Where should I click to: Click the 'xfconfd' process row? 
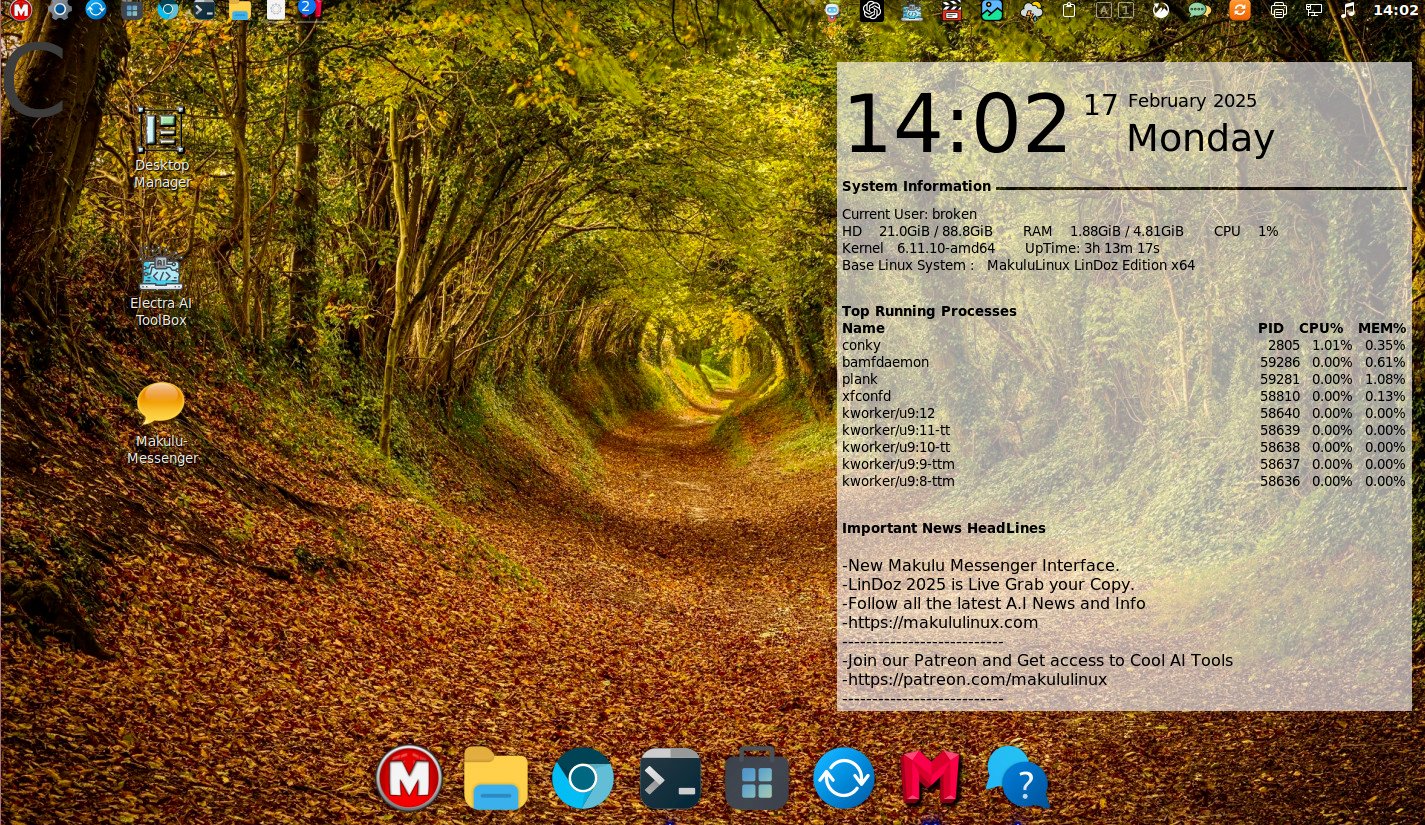(1123, 396)
